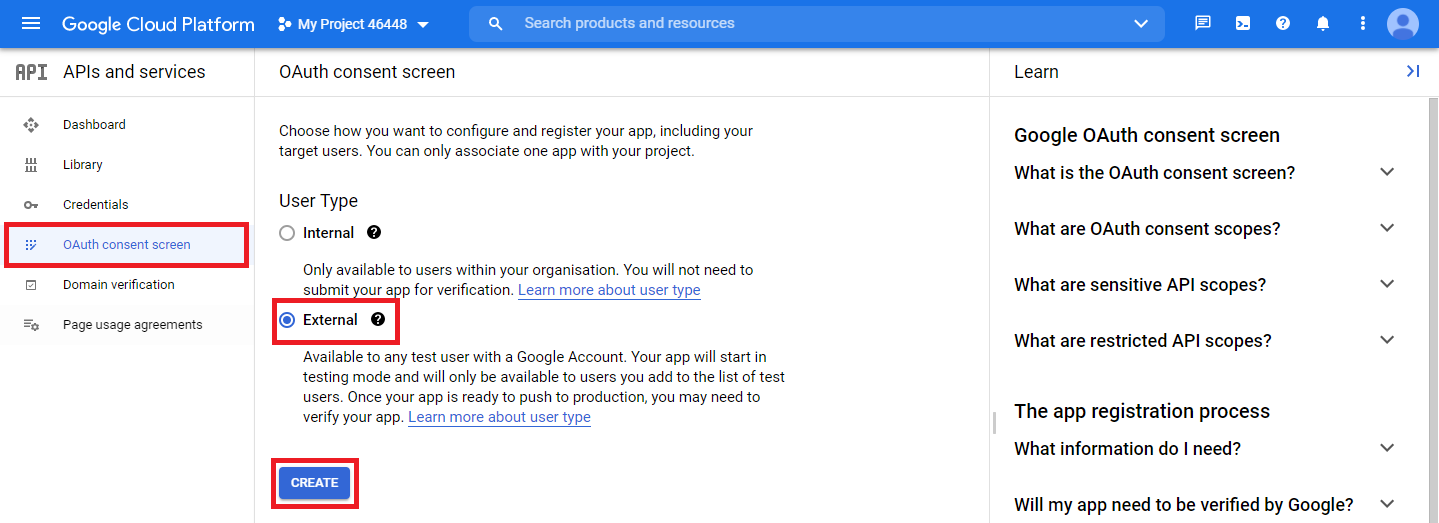Click the help icon next to External
The image size is (1439, 523).
(x=378, y=320)
